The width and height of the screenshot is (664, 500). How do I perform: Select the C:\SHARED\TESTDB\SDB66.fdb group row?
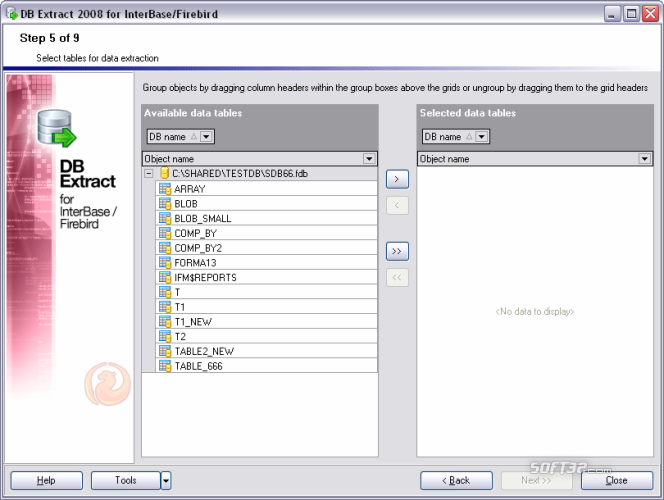coord(260,174)
